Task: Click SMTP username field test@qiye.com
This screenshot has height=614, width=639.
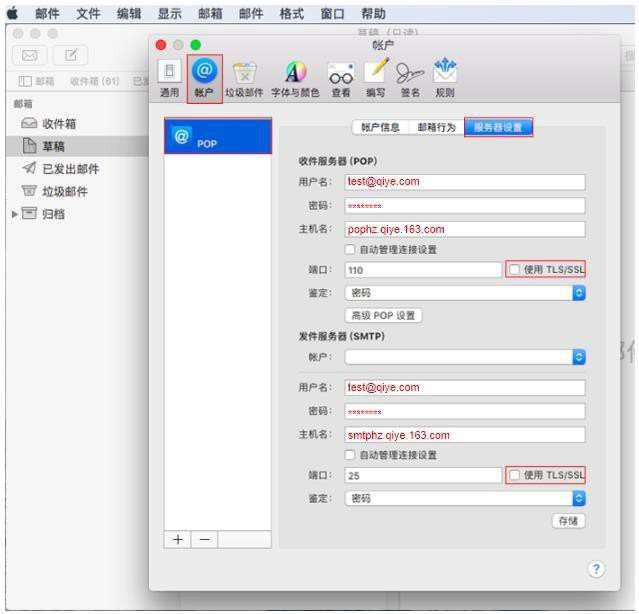Action: [465, 387]
